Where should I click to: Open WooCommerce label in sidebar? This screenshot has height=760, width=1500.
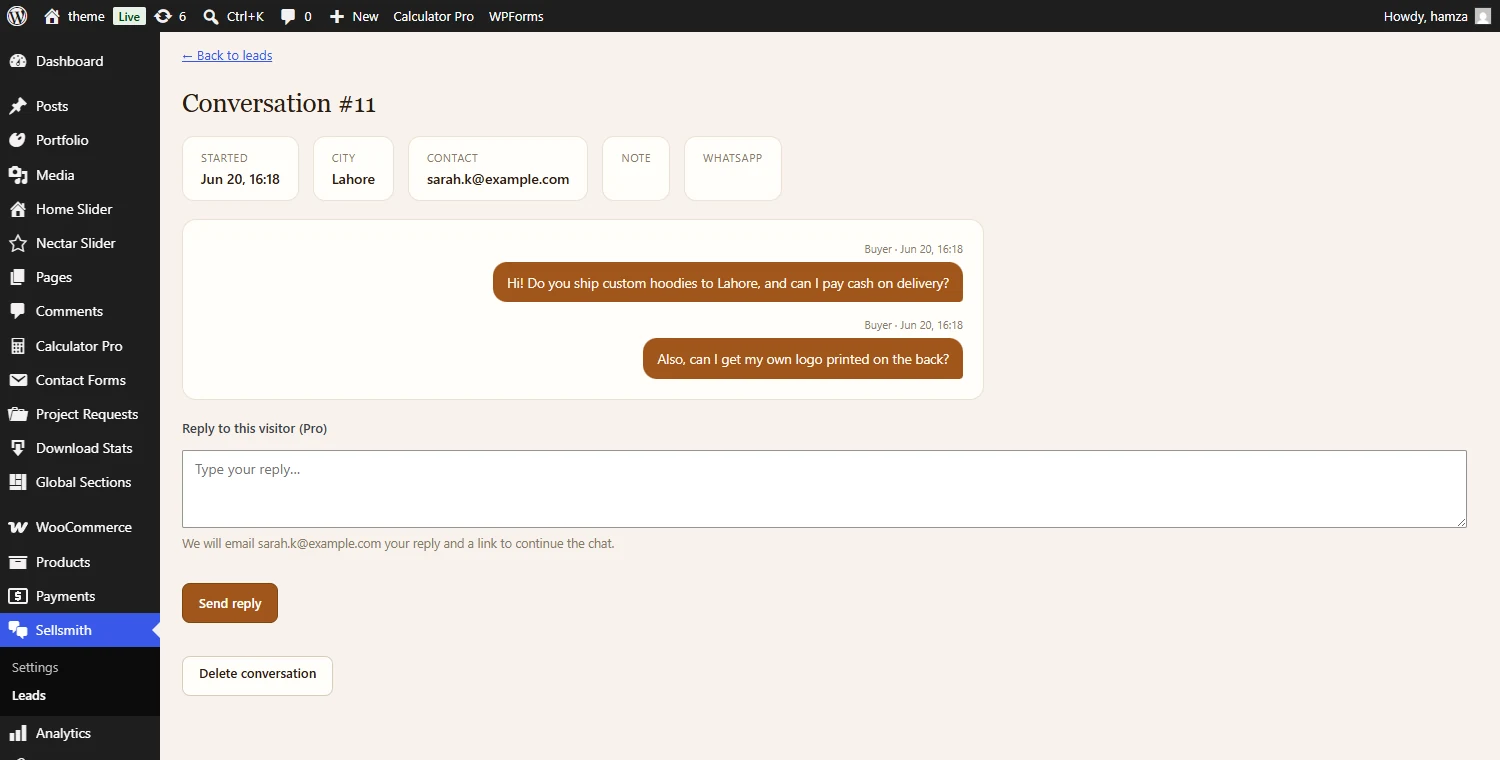point(84,527)
